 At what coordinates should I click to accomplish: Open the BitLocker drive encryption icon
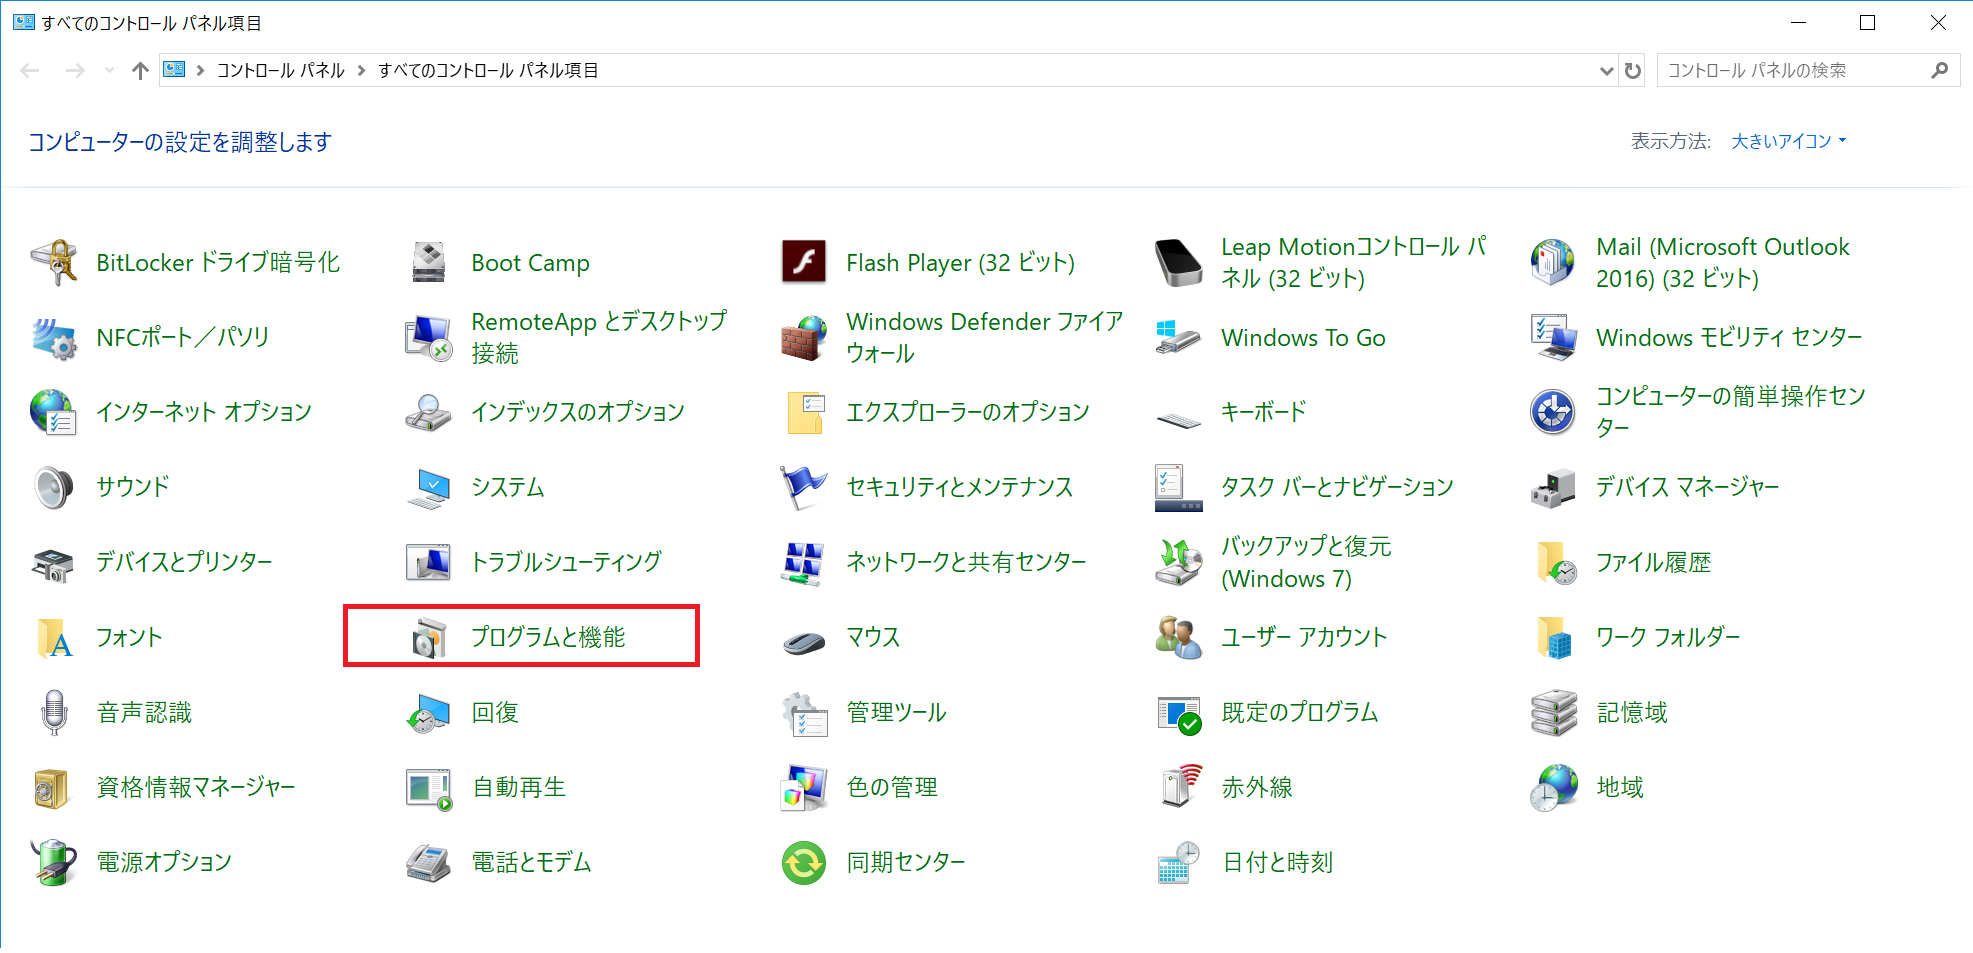pos(54,263)
